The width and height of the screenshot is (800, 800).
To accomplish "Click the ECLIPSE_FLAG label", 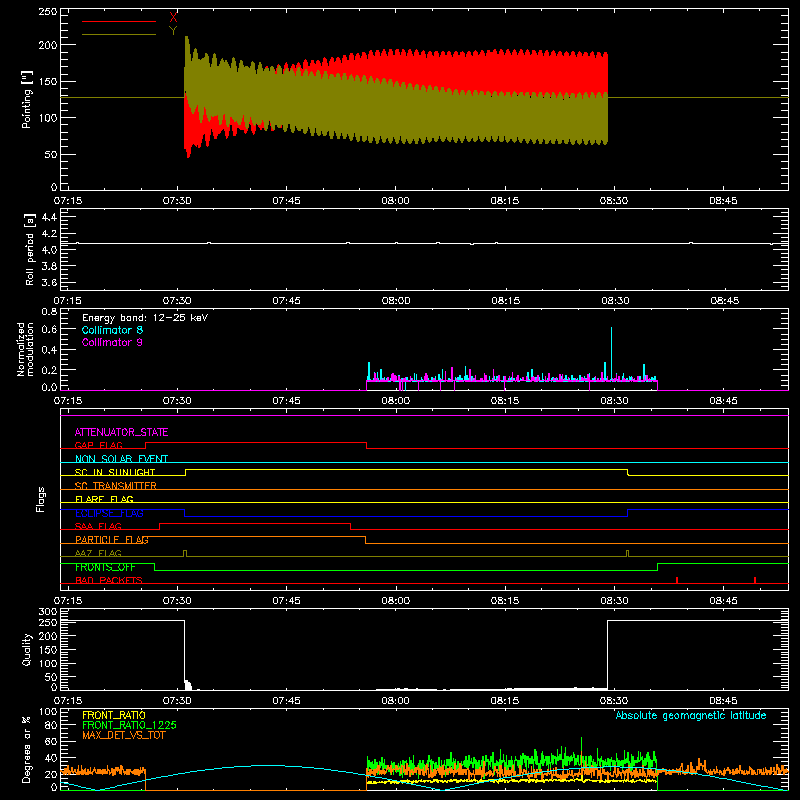I will coord(109,513).
